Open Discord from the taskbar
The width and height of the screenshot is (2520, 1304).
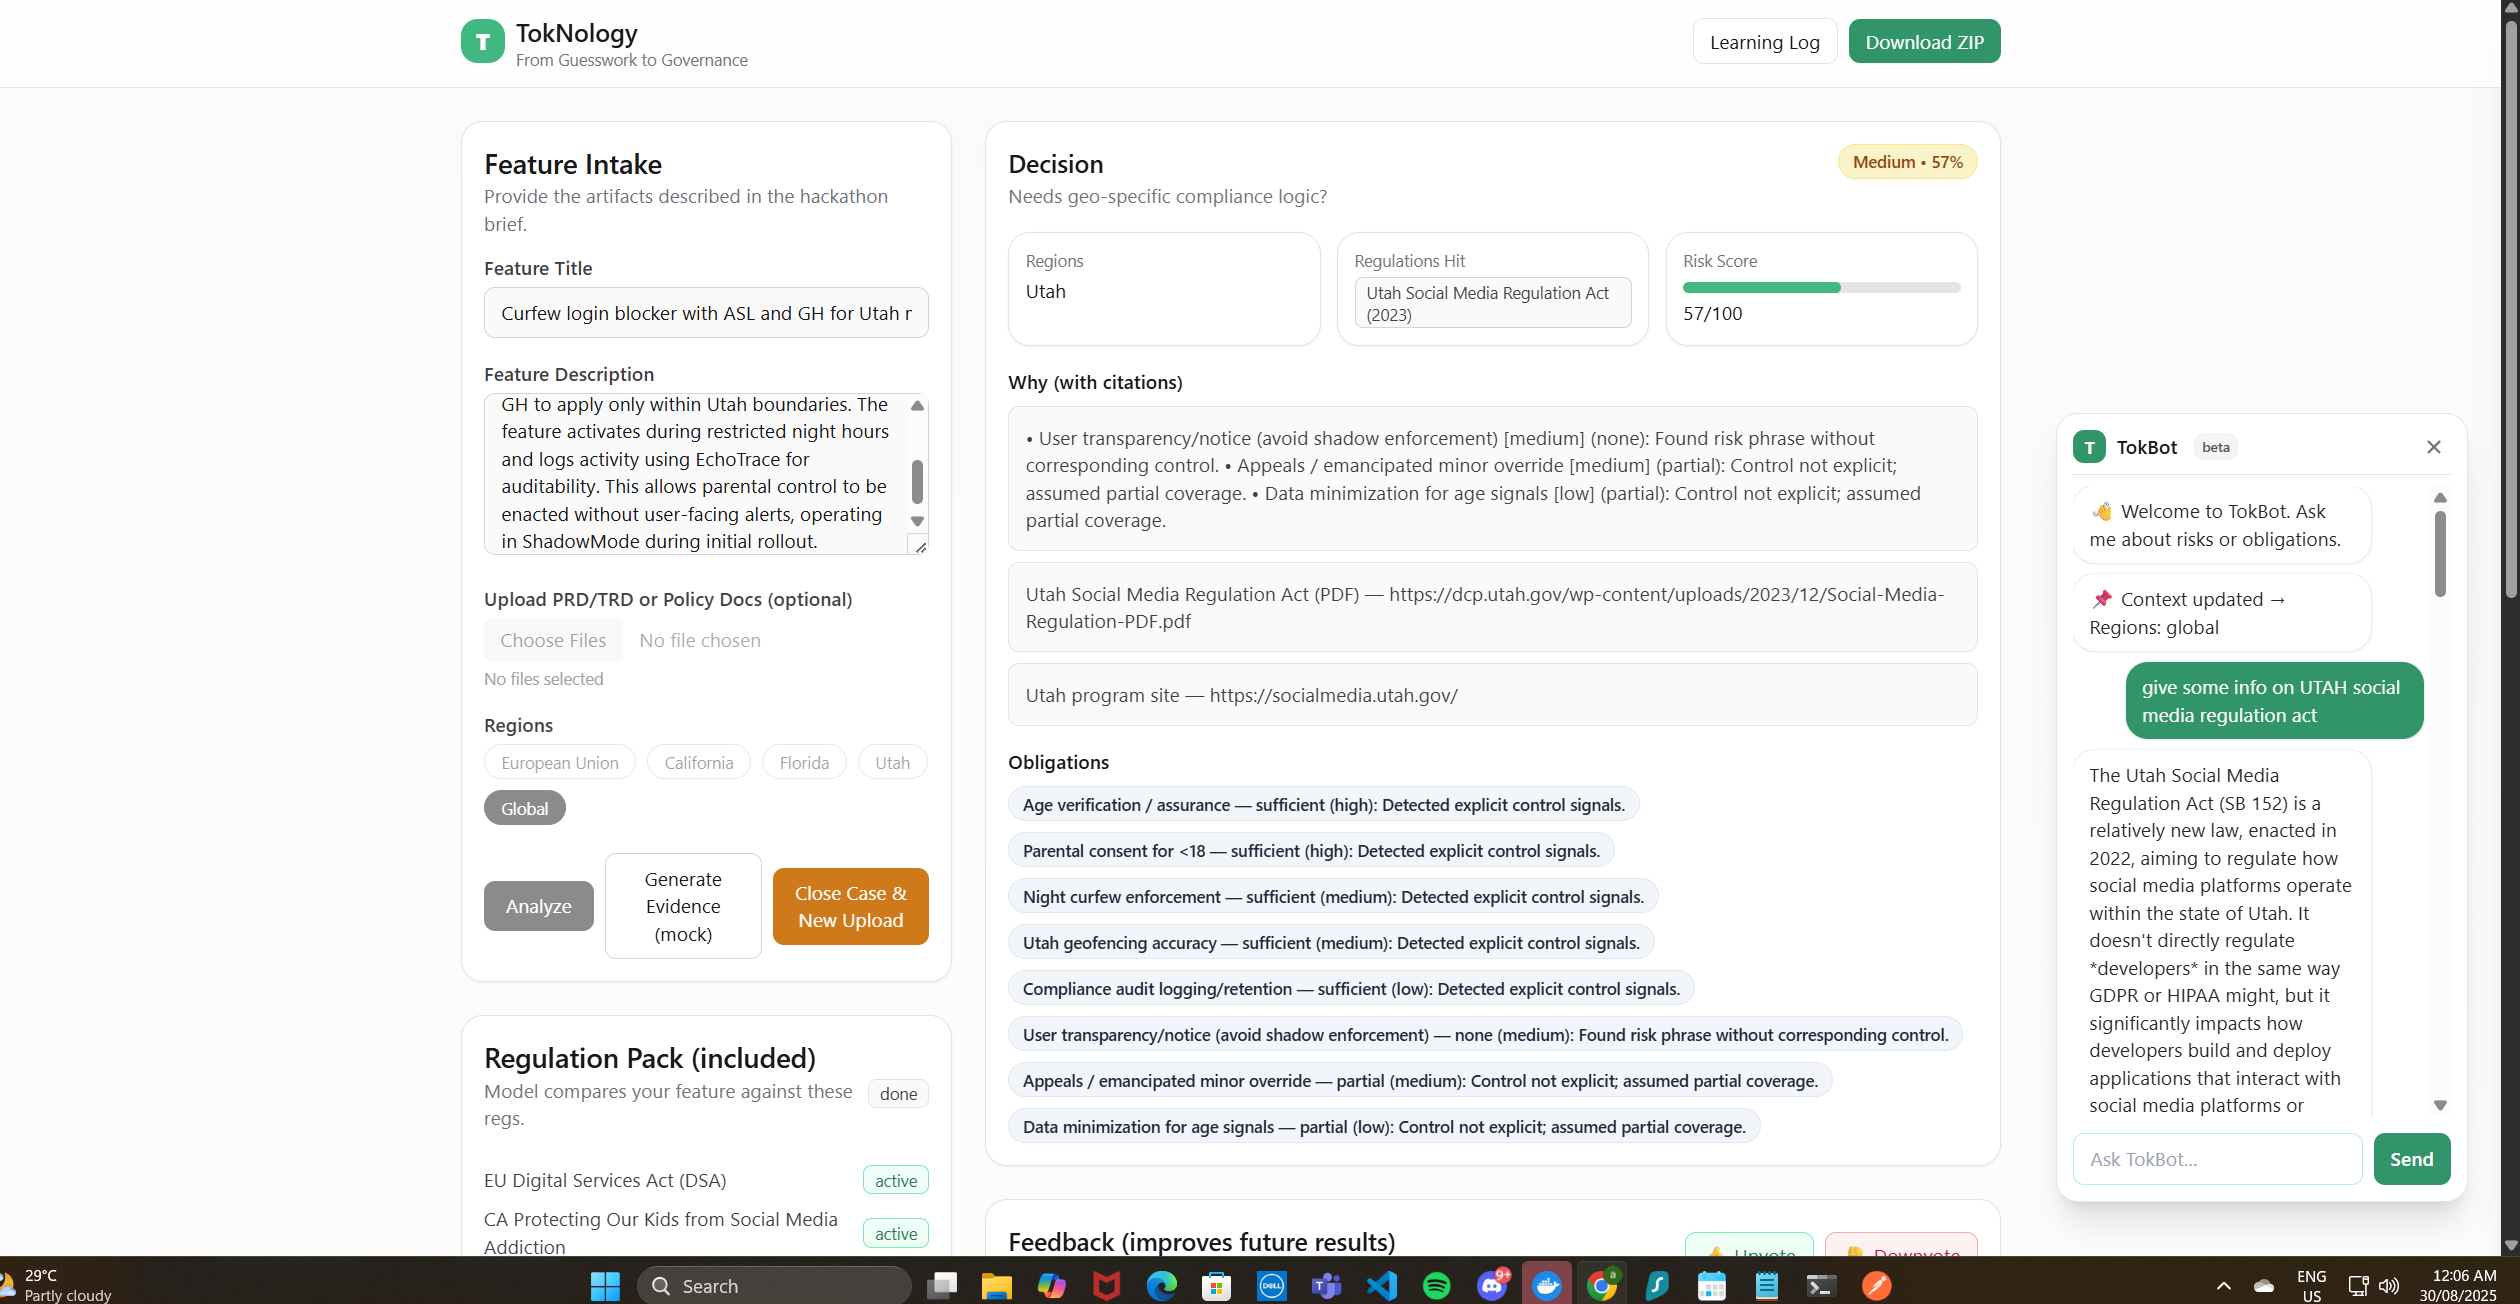tap(1492, 1285)
